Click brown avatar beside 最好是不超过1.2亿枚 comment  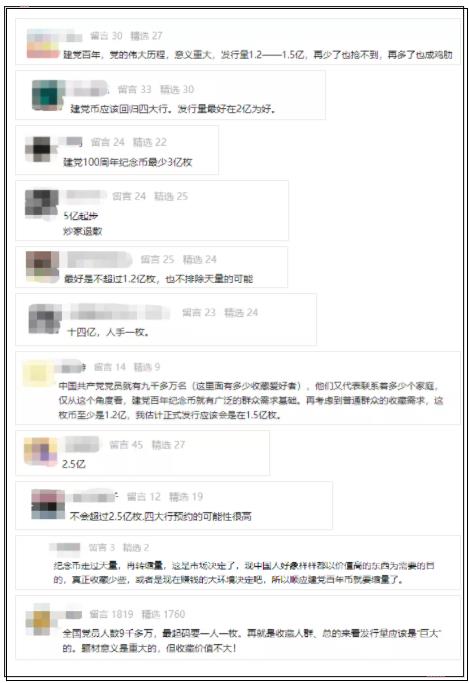[42, 266]
